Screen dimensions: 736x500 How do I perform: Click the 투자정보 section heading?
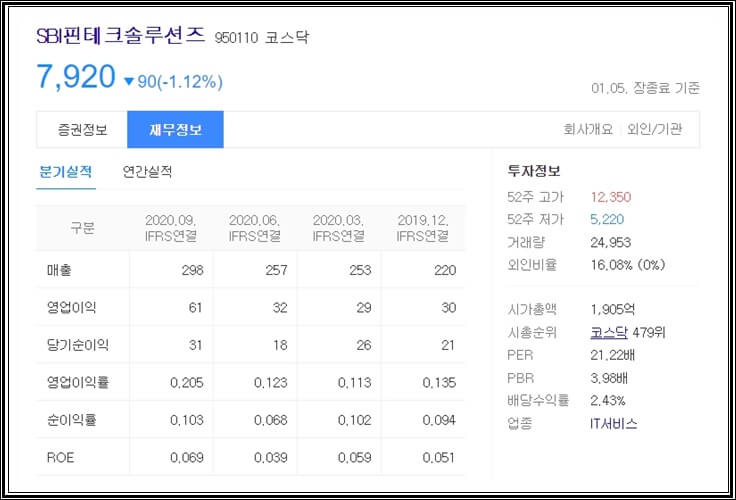(x=534, y=170)
